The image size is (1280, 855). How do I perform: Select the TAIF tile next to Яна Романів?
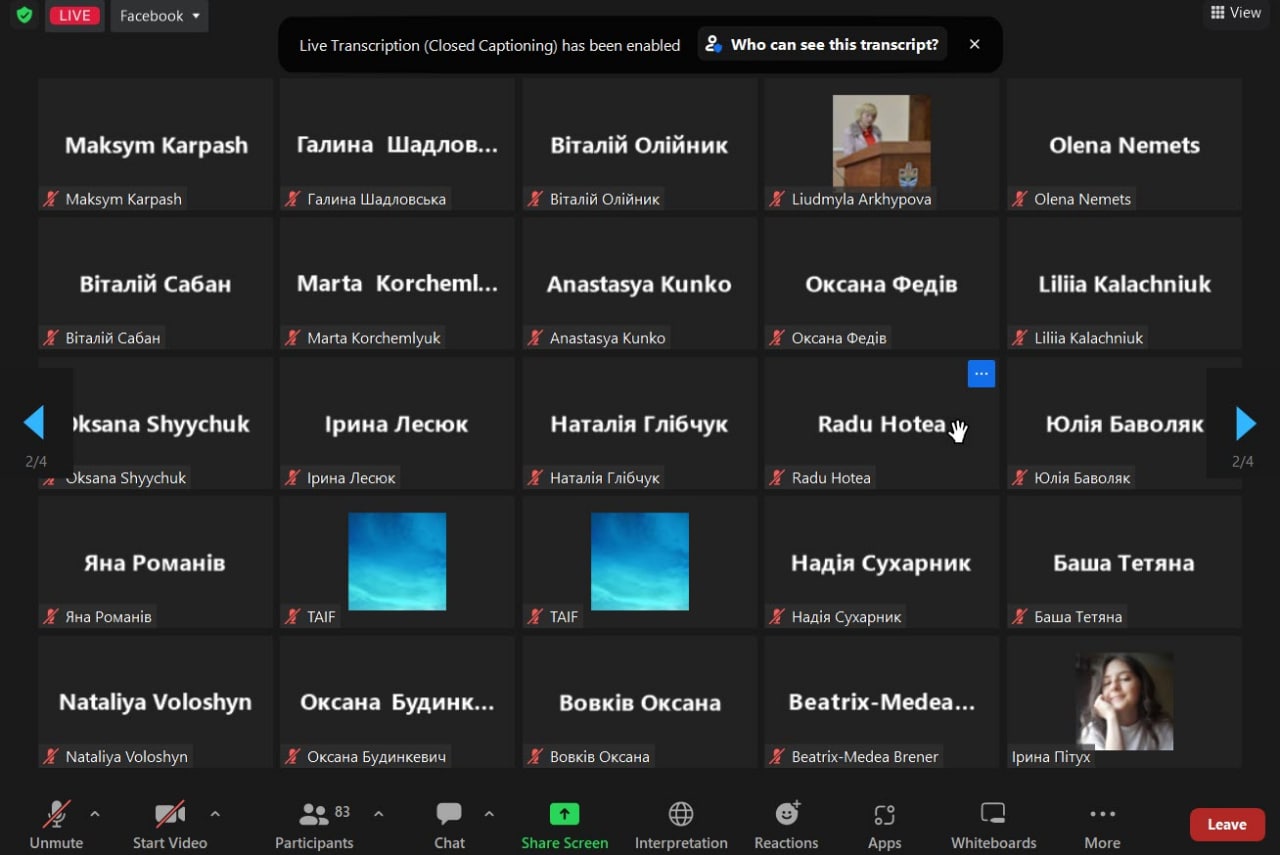coord(397,561)
